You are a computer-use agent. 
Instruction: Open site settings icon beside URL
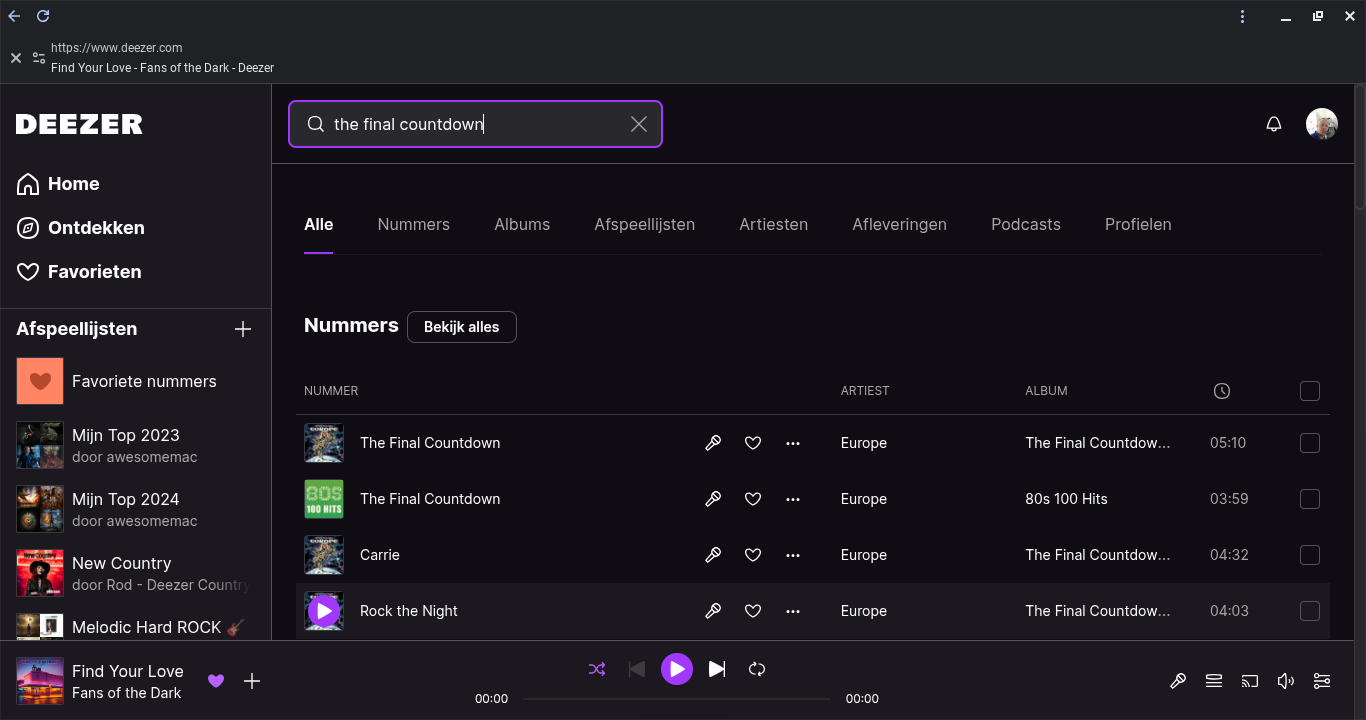coord(39,58)
